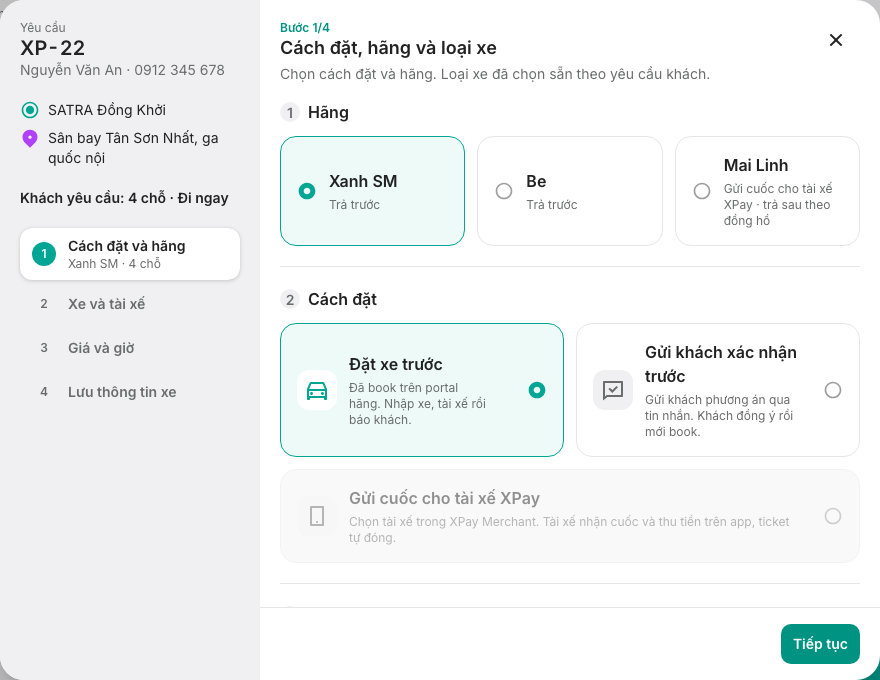Click the Hãng section heading
The width and height of the screenshot is (880, 680).
[x=328, y=113]
